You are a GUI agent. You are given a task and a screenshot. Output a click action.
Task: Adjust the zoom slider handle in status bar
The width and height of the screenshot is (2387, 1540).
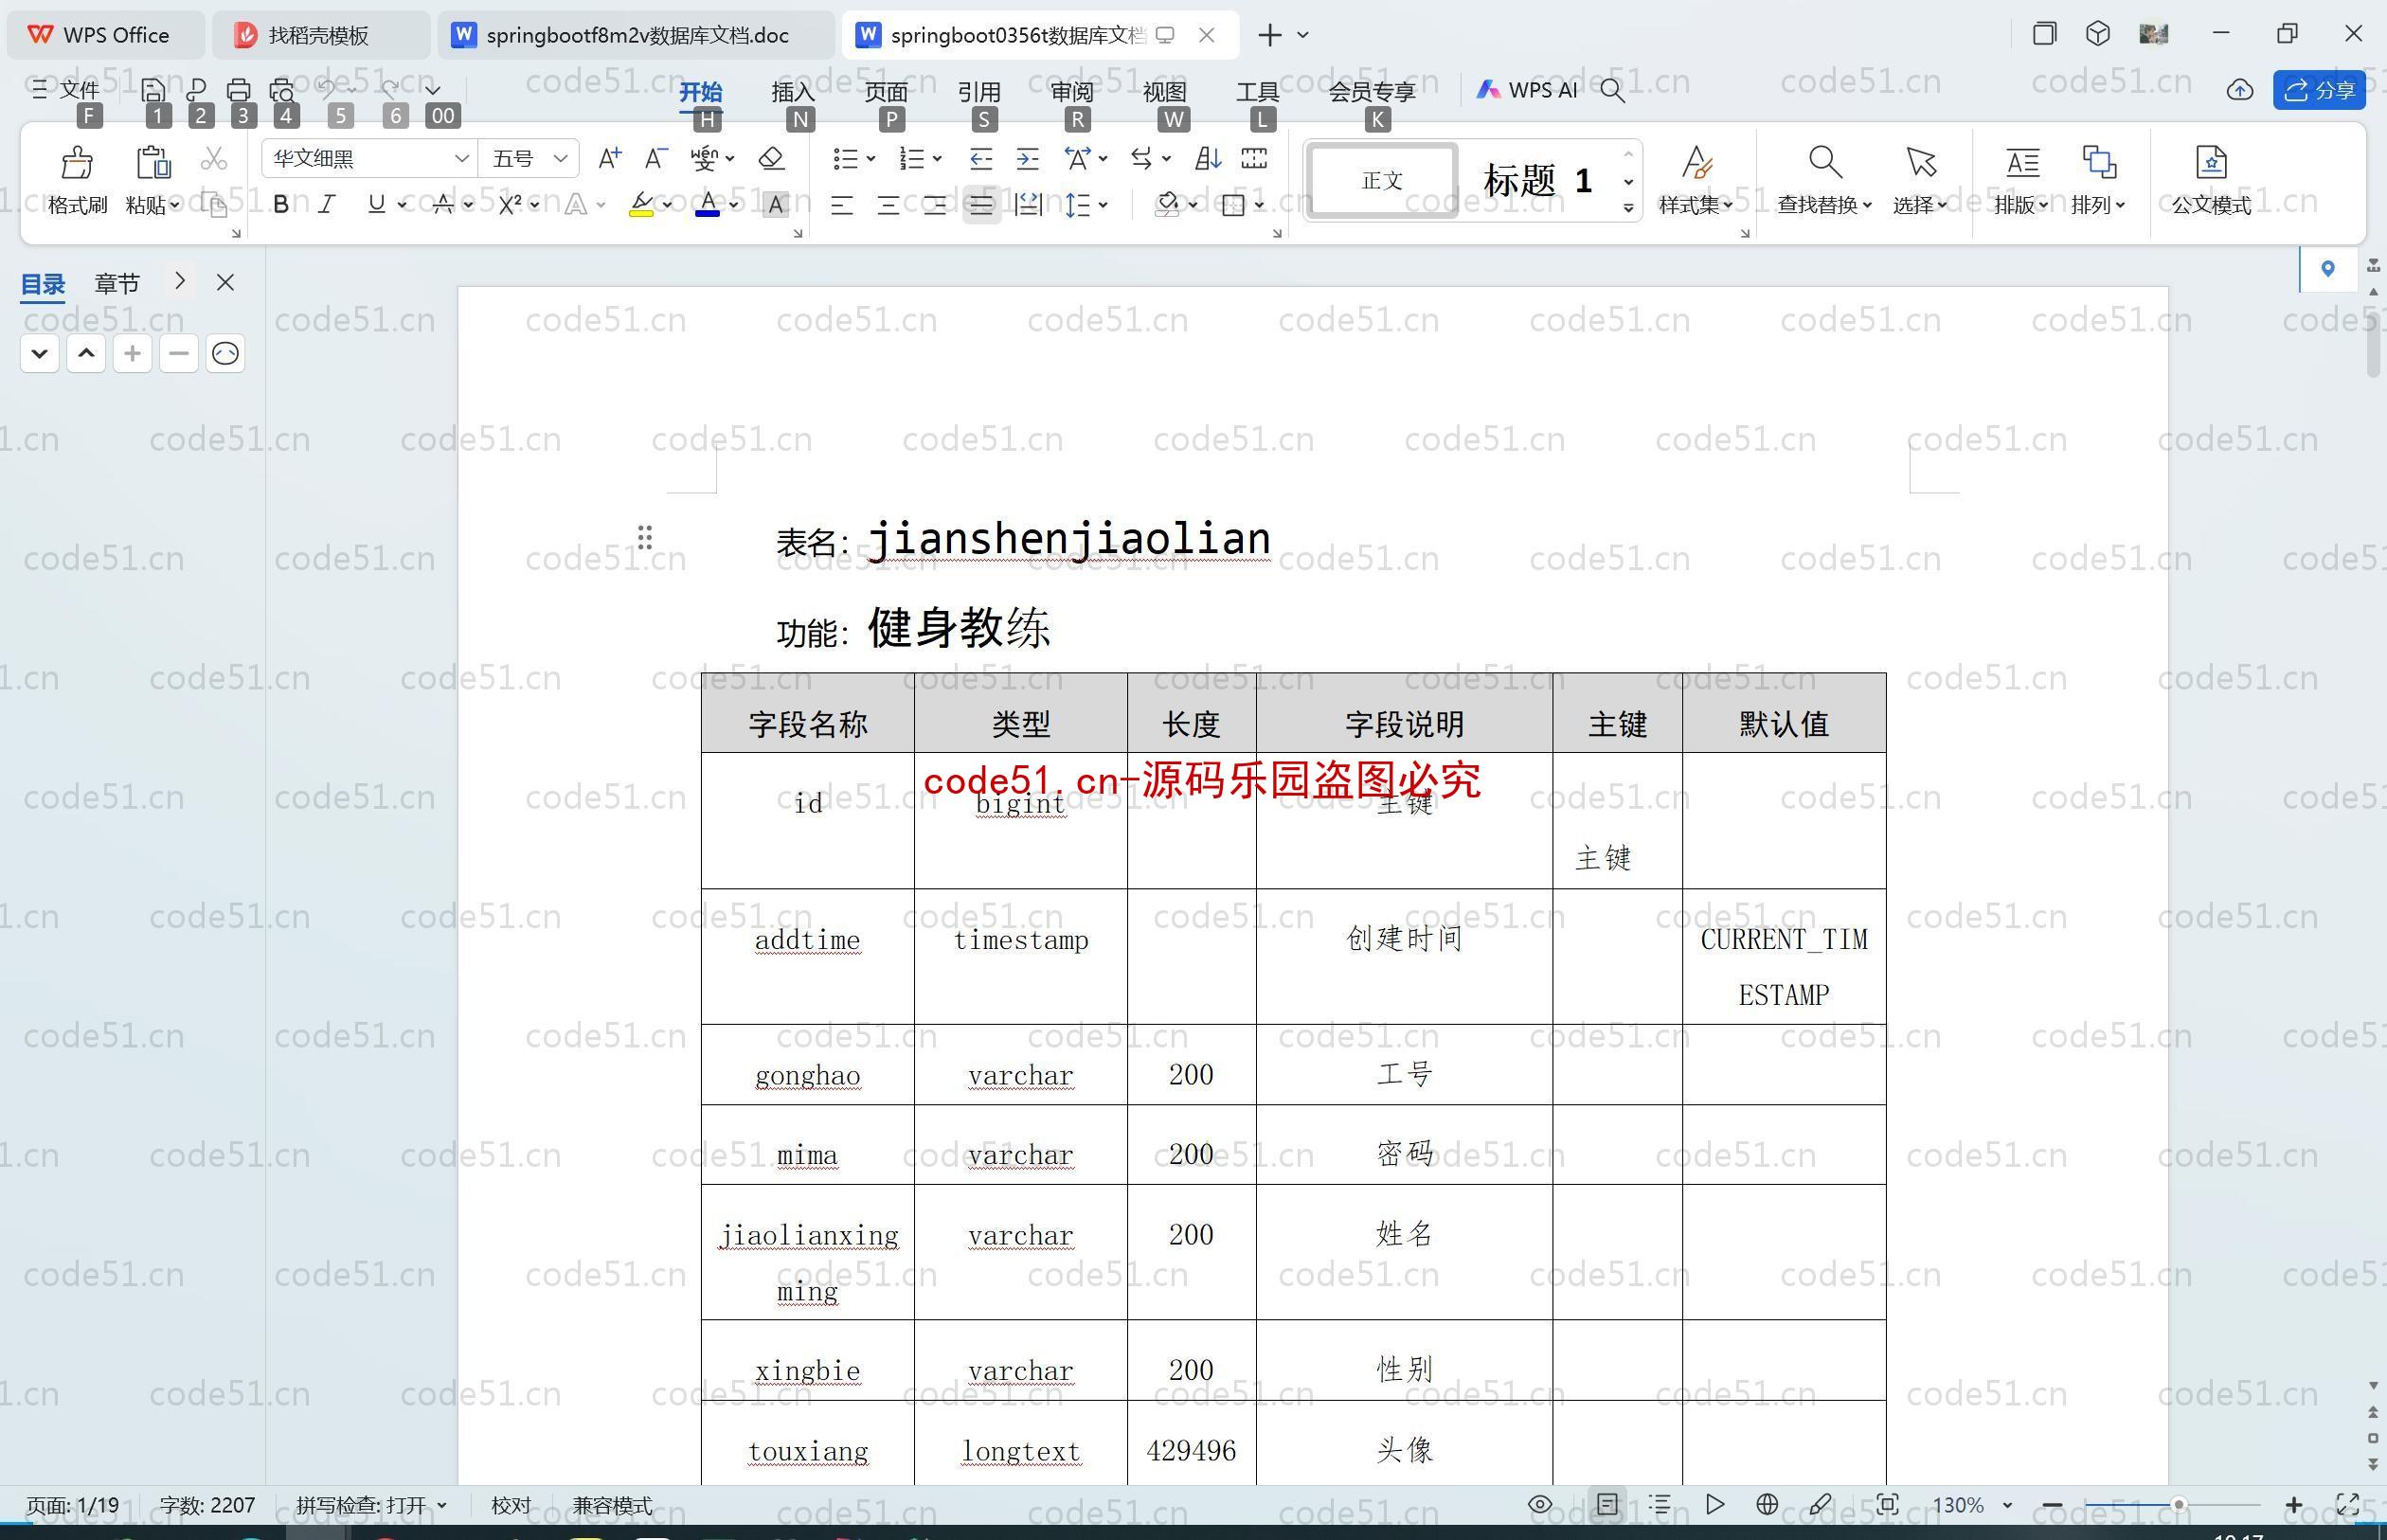pos(2177,1504)
